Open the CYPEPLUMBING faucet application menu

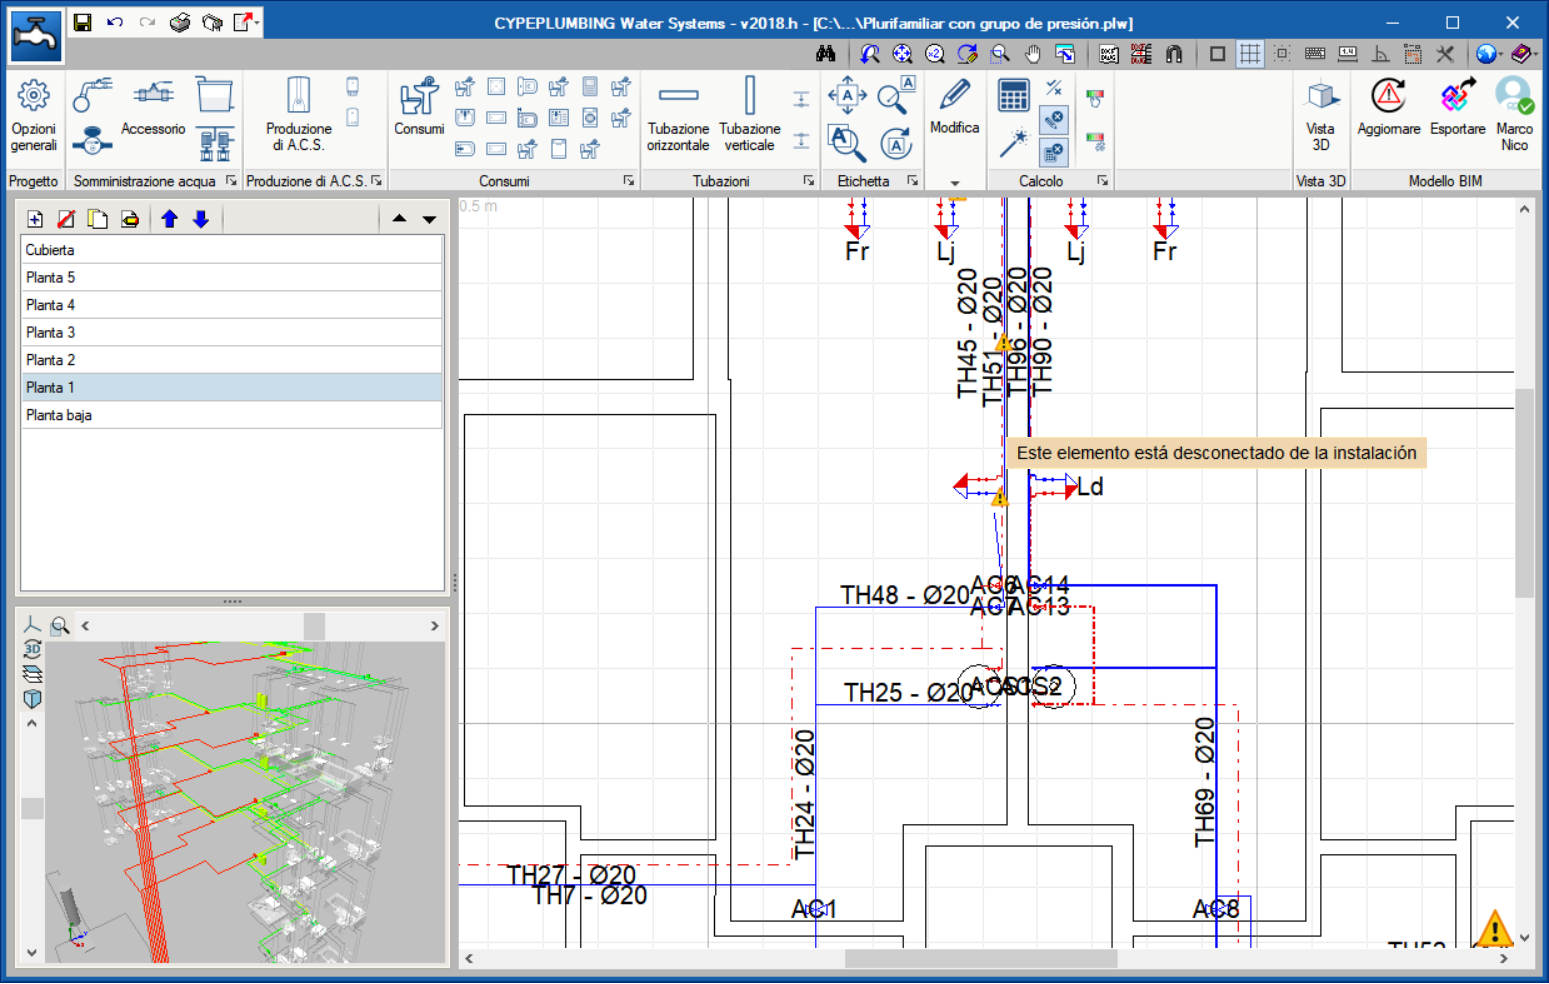pos(36,35)
